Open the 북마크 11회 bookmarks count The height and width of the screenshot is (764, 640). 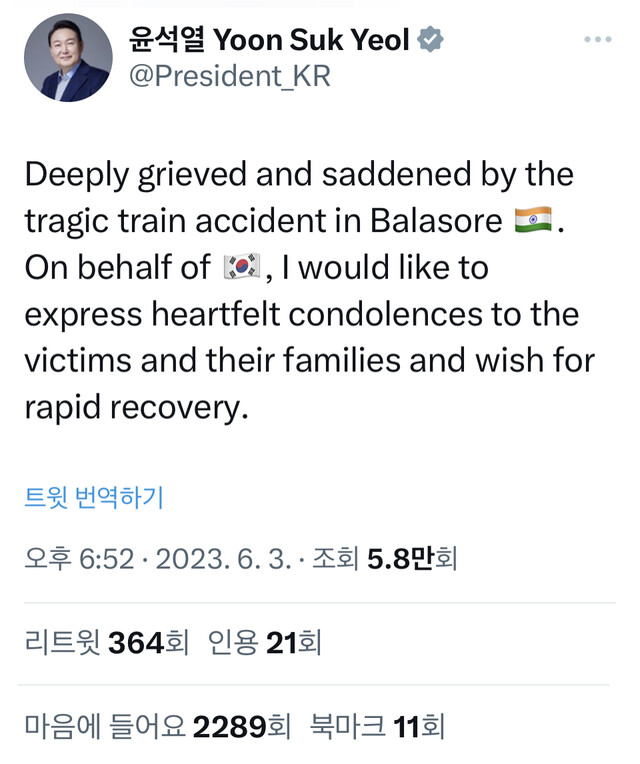click(x=377, y=726)
